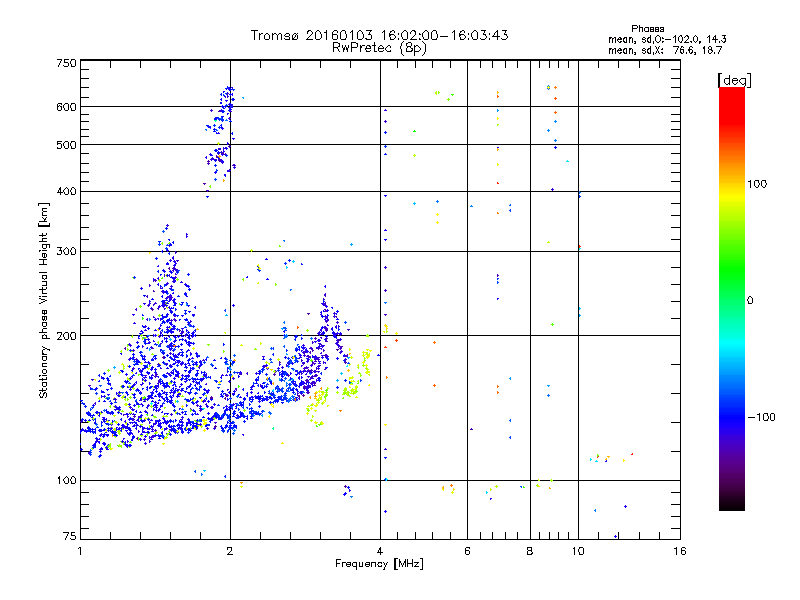The image size is (800, 600).
Task: Click the x-axis tick label '1'
Action: tap(80, 551)
